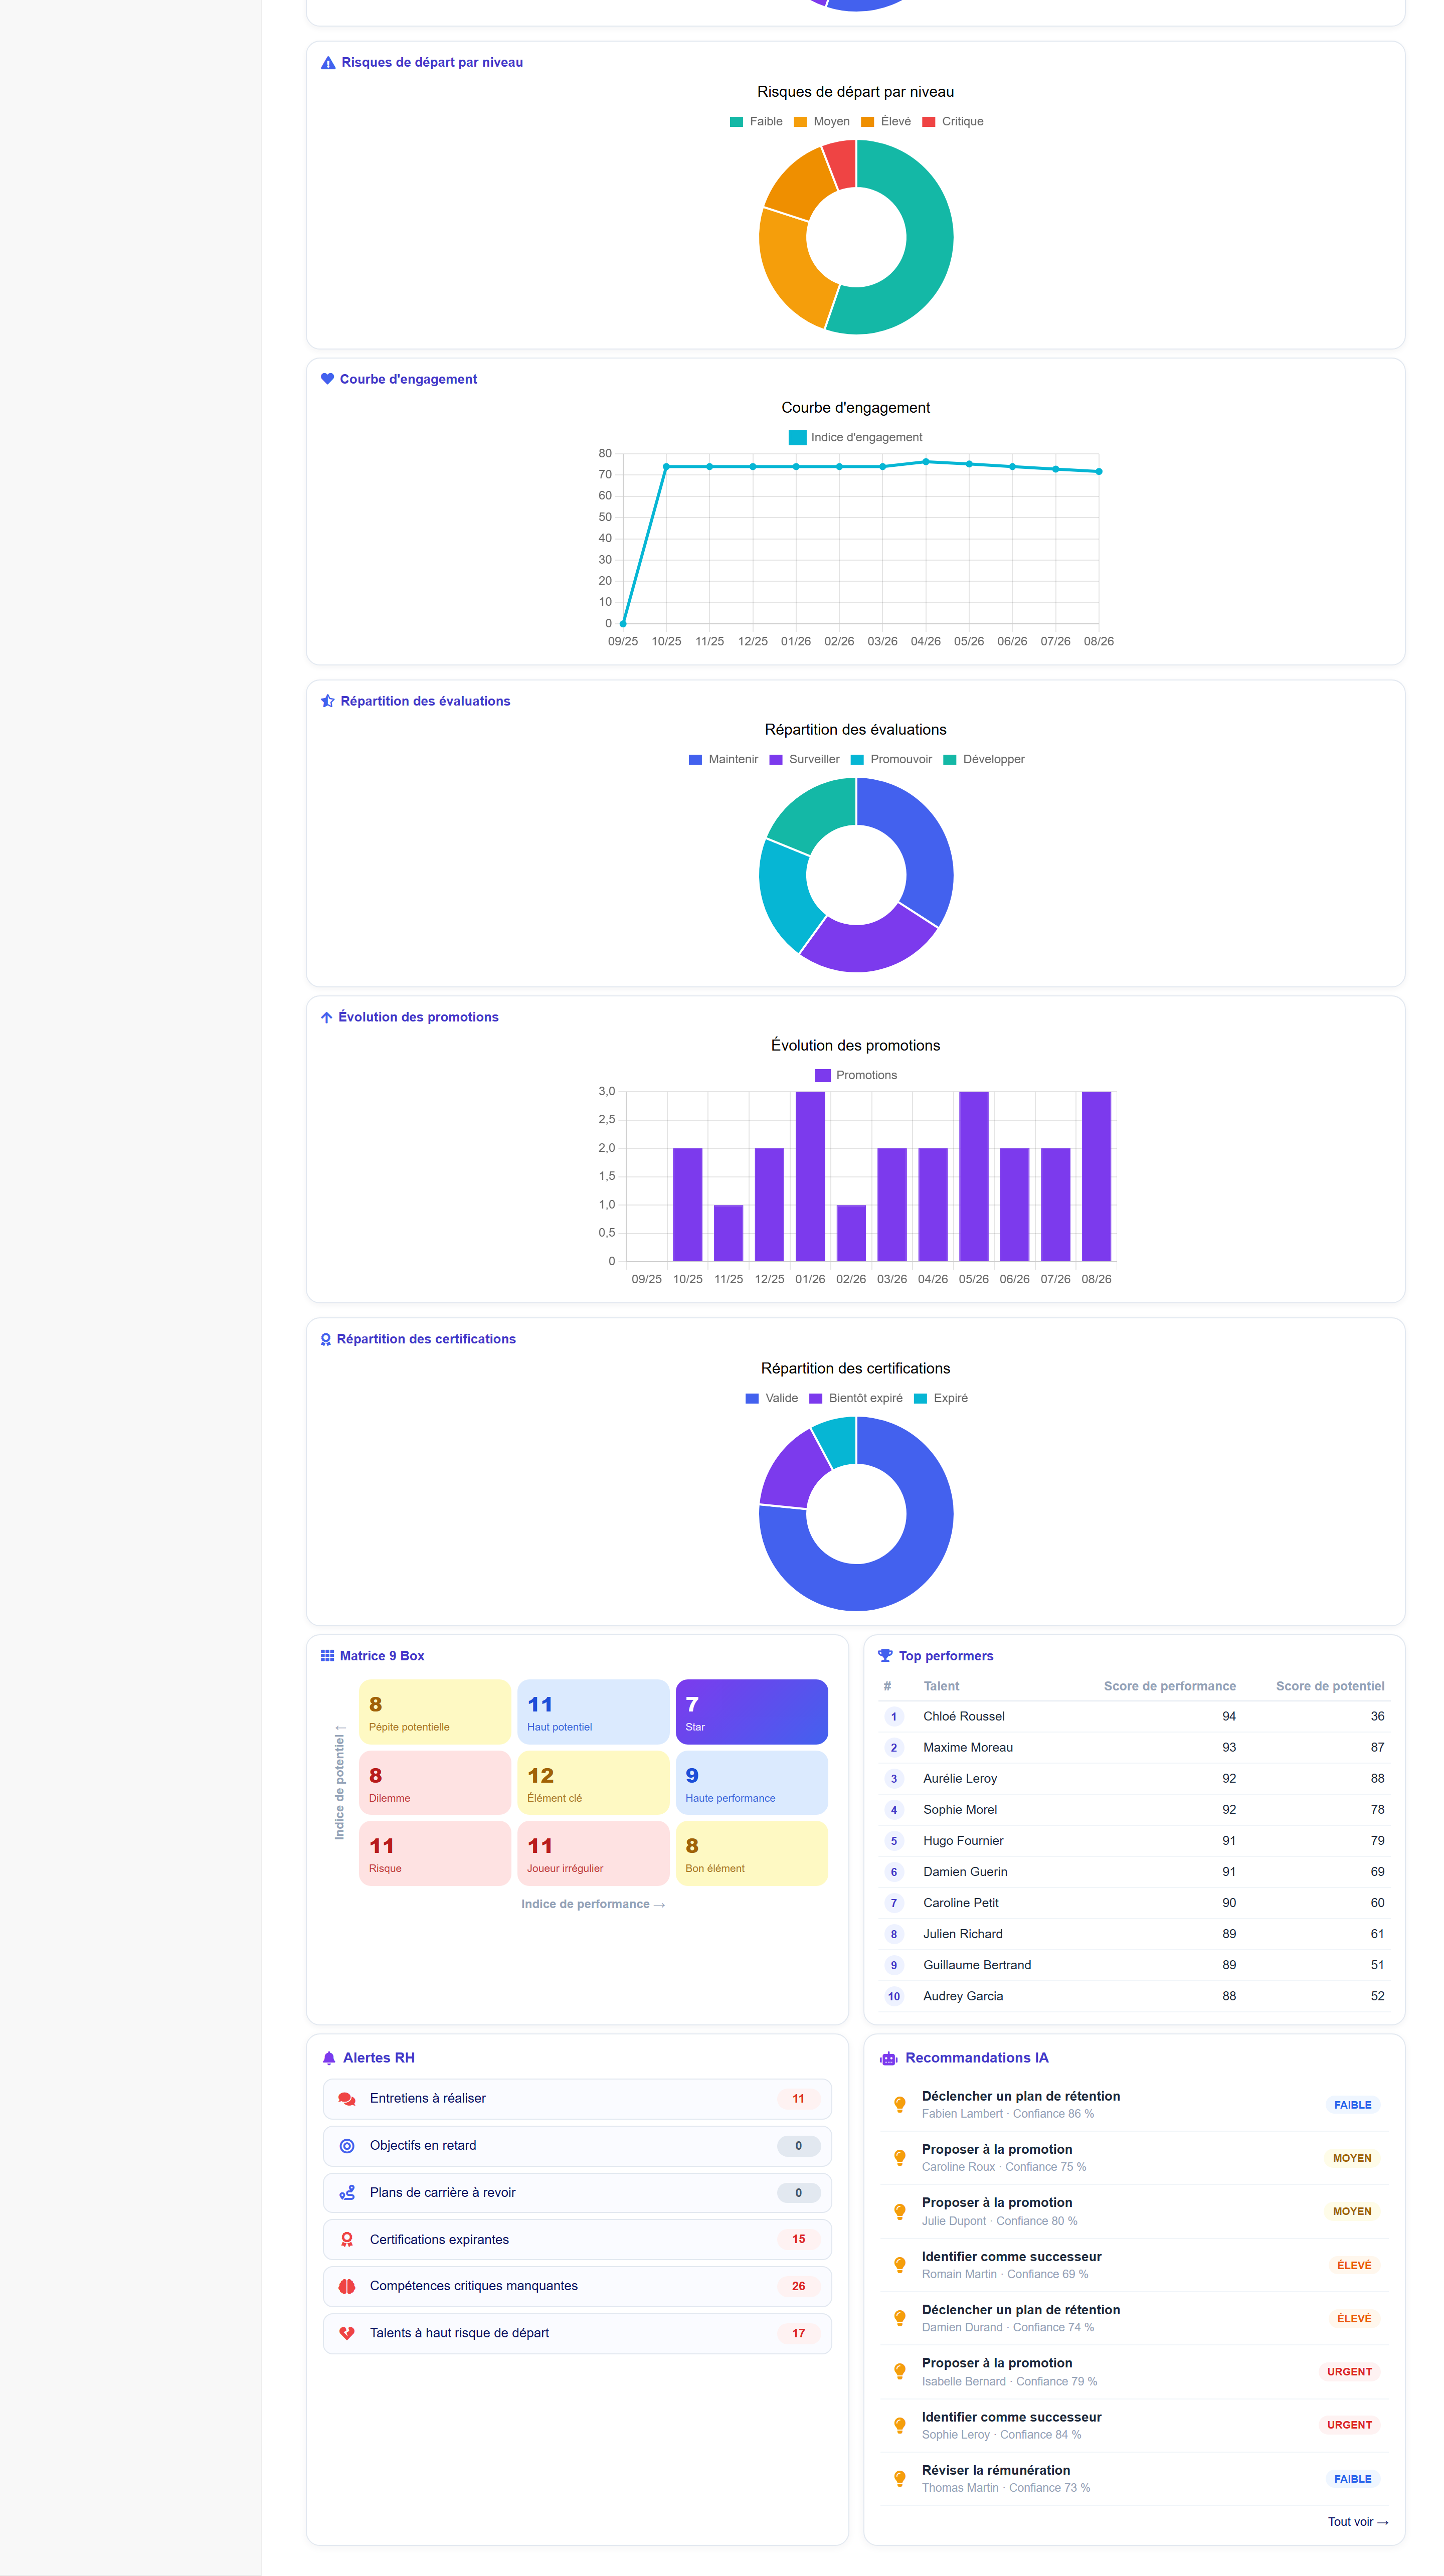Click the up arrow icon beside Évolution des promotions
Viewport: 1444px width, 2576px height.
326,1017
